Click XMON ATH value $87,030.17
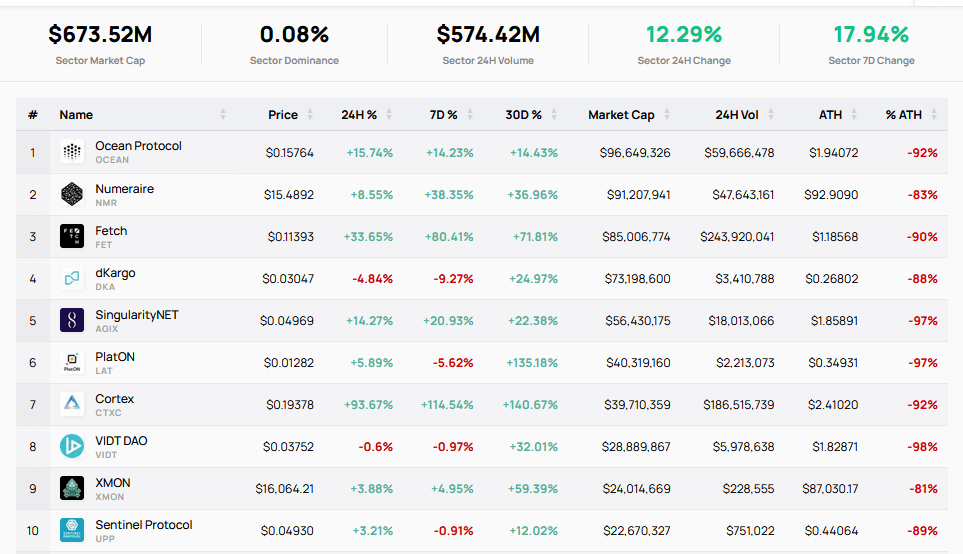Image resolution: width=963 pixels, height=554 pixels. tap(830, 489)
